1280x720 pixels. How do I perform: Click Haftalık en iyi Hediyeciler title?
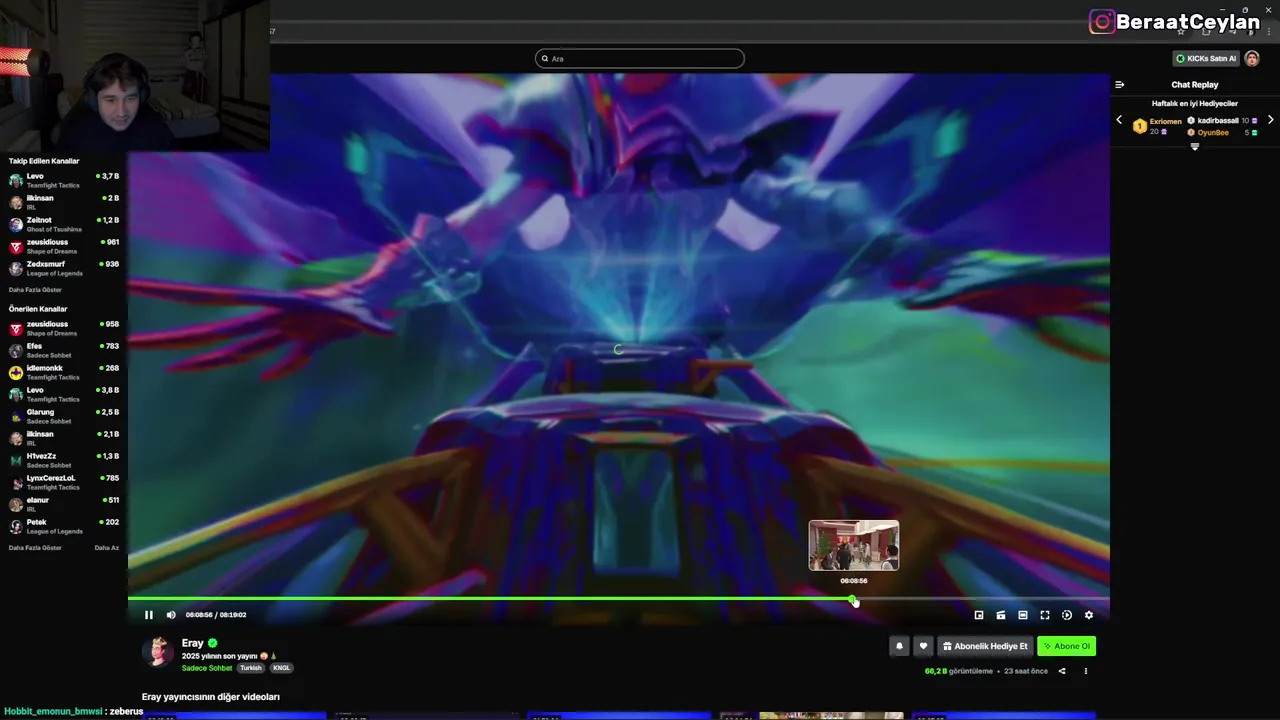[x=1195, y=104]
